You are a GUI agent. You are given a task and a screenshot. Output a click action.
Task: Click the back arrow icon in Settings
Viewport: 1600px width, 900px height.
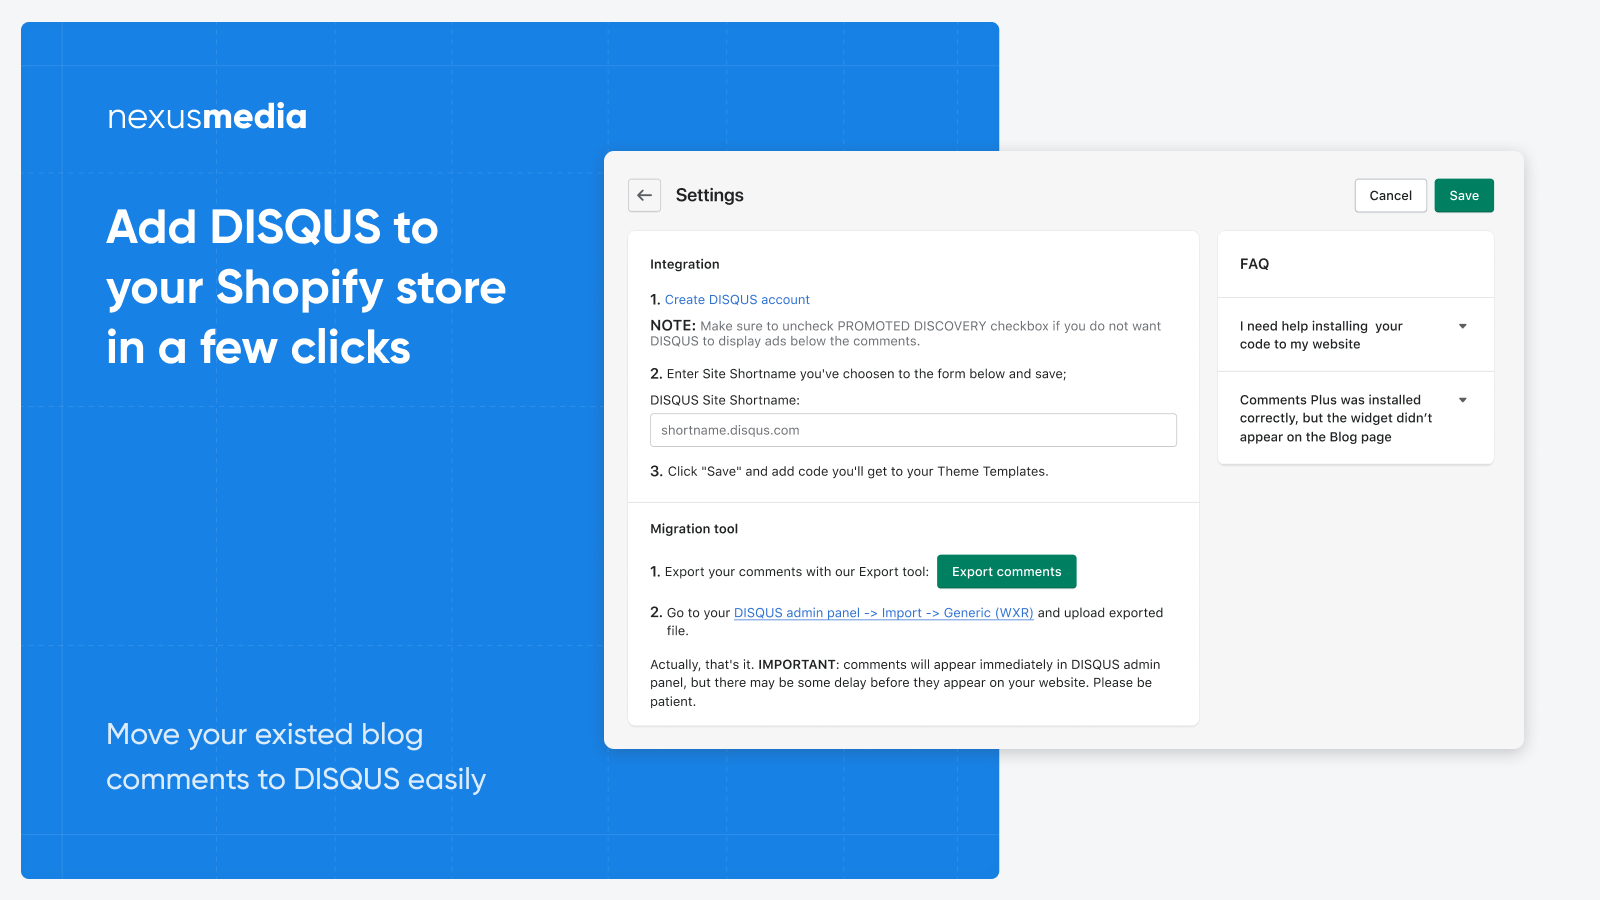[x=644, y=195]
